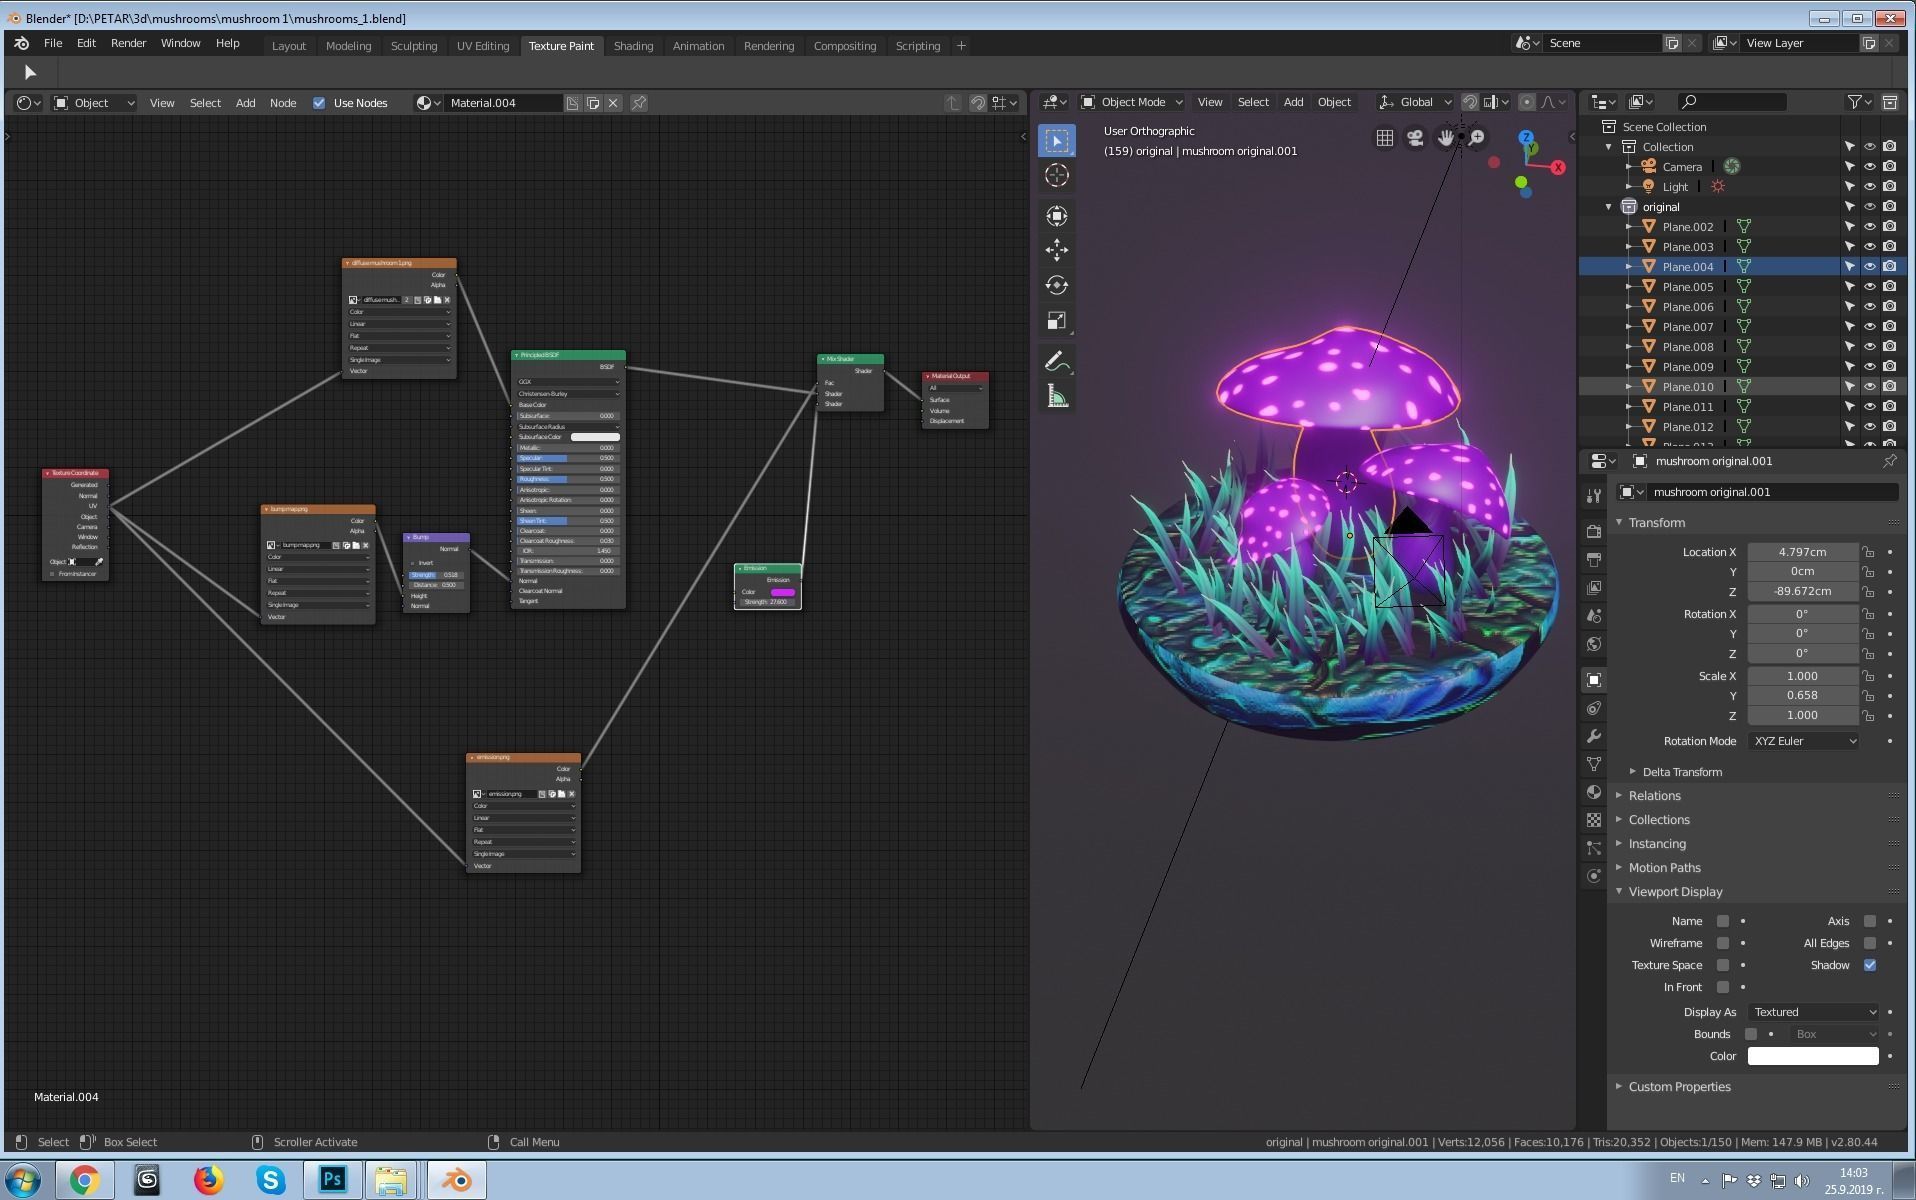Open the Material properties tab icon
This screenshot has width=1916, height=1200.
click(1594, 792)
